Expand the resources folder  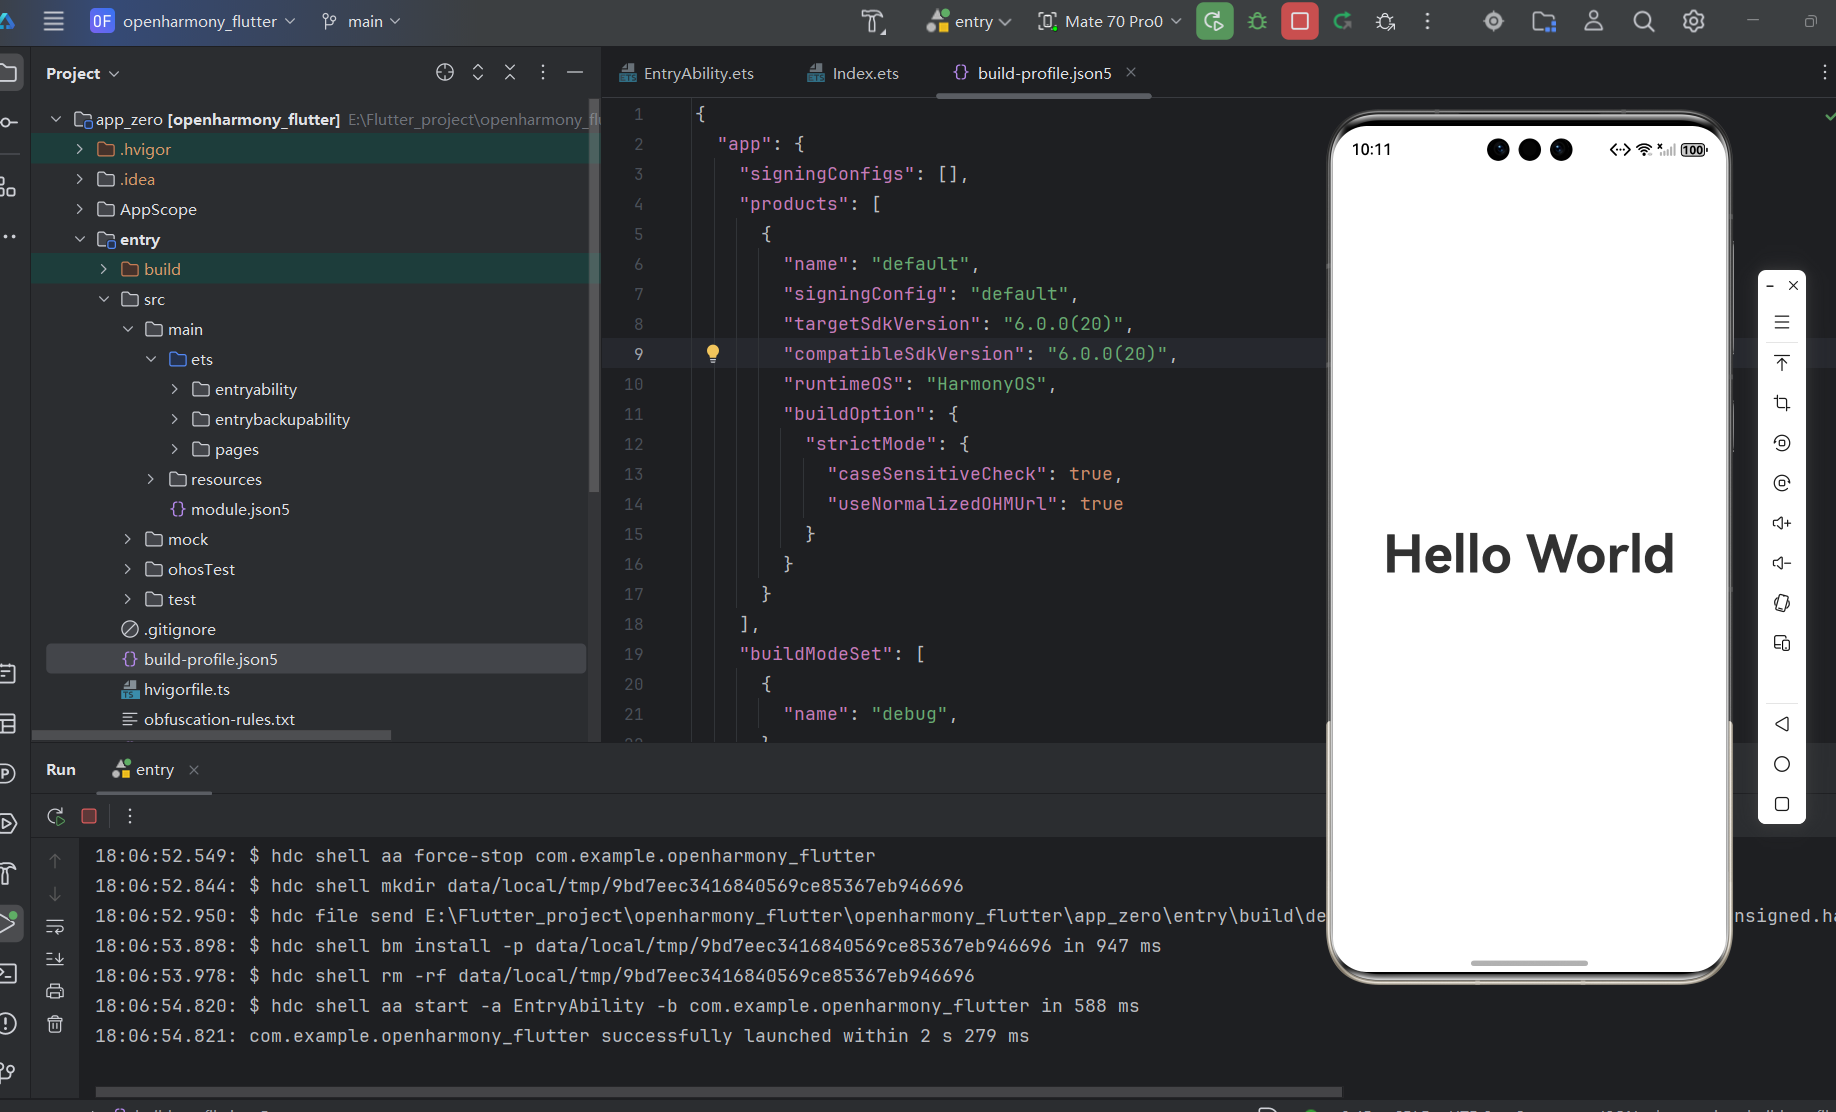(151, 479)
